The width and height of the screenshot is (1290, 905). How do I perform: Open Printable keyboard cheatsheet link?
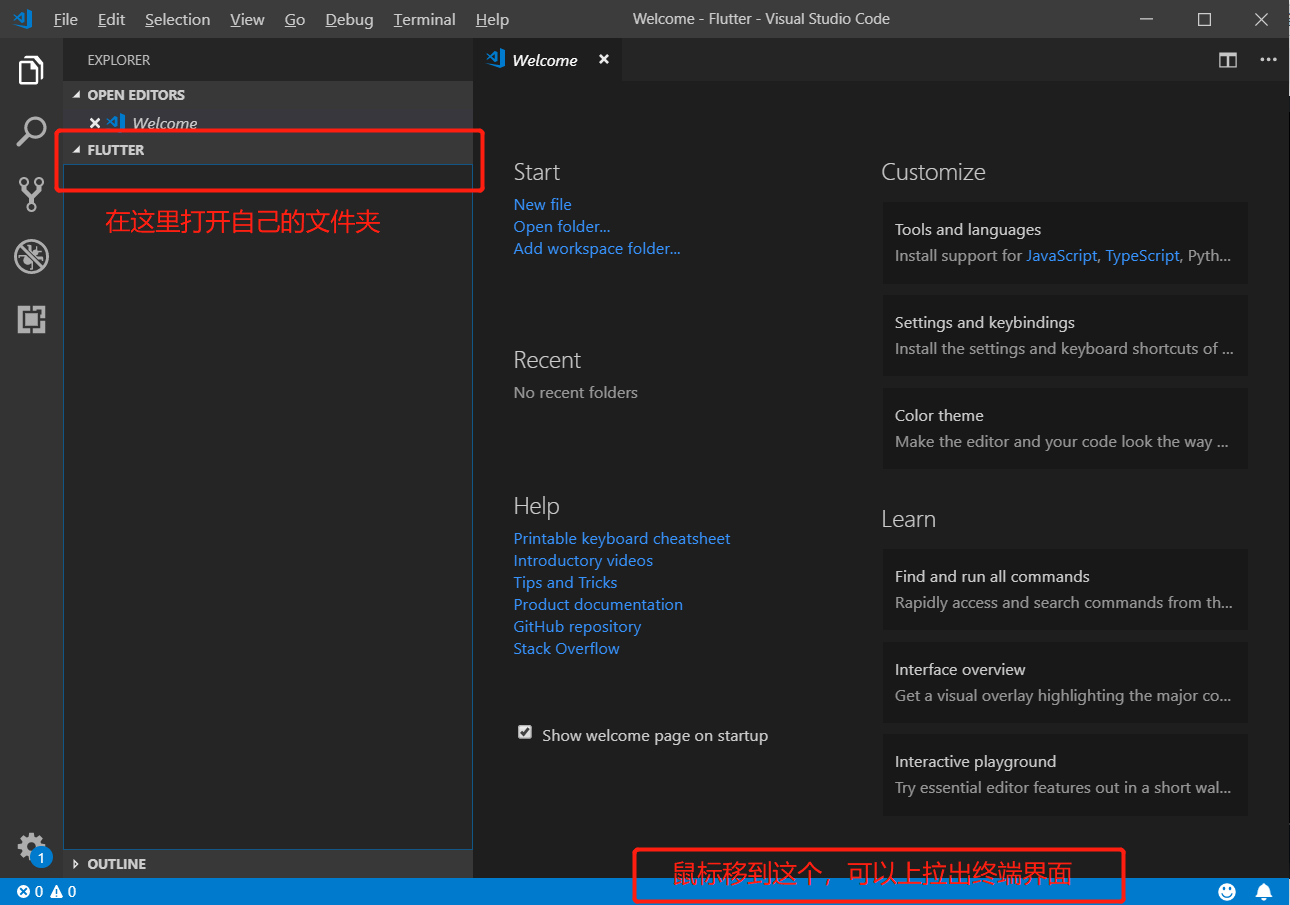coord(622,538)
